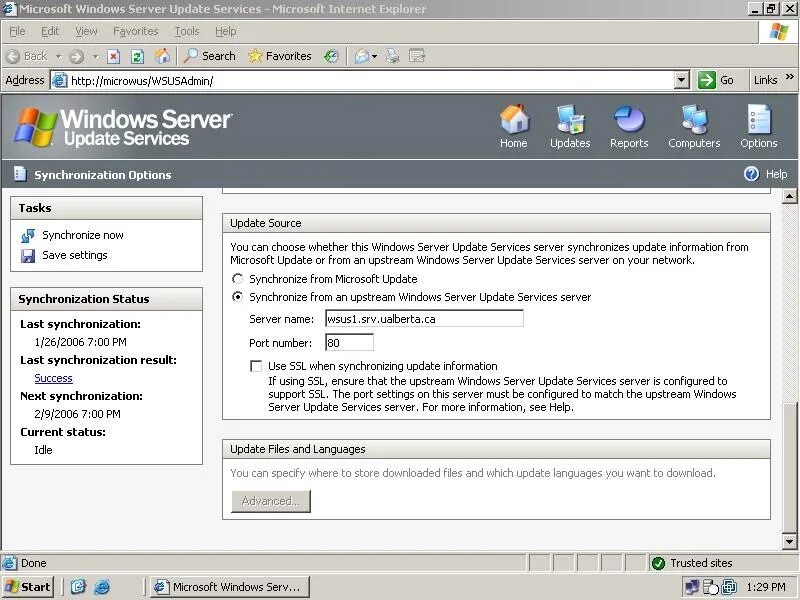The image size is (800, 600).
Task: Stop page loading with the red X icon
Action: (x=114, y=56)
